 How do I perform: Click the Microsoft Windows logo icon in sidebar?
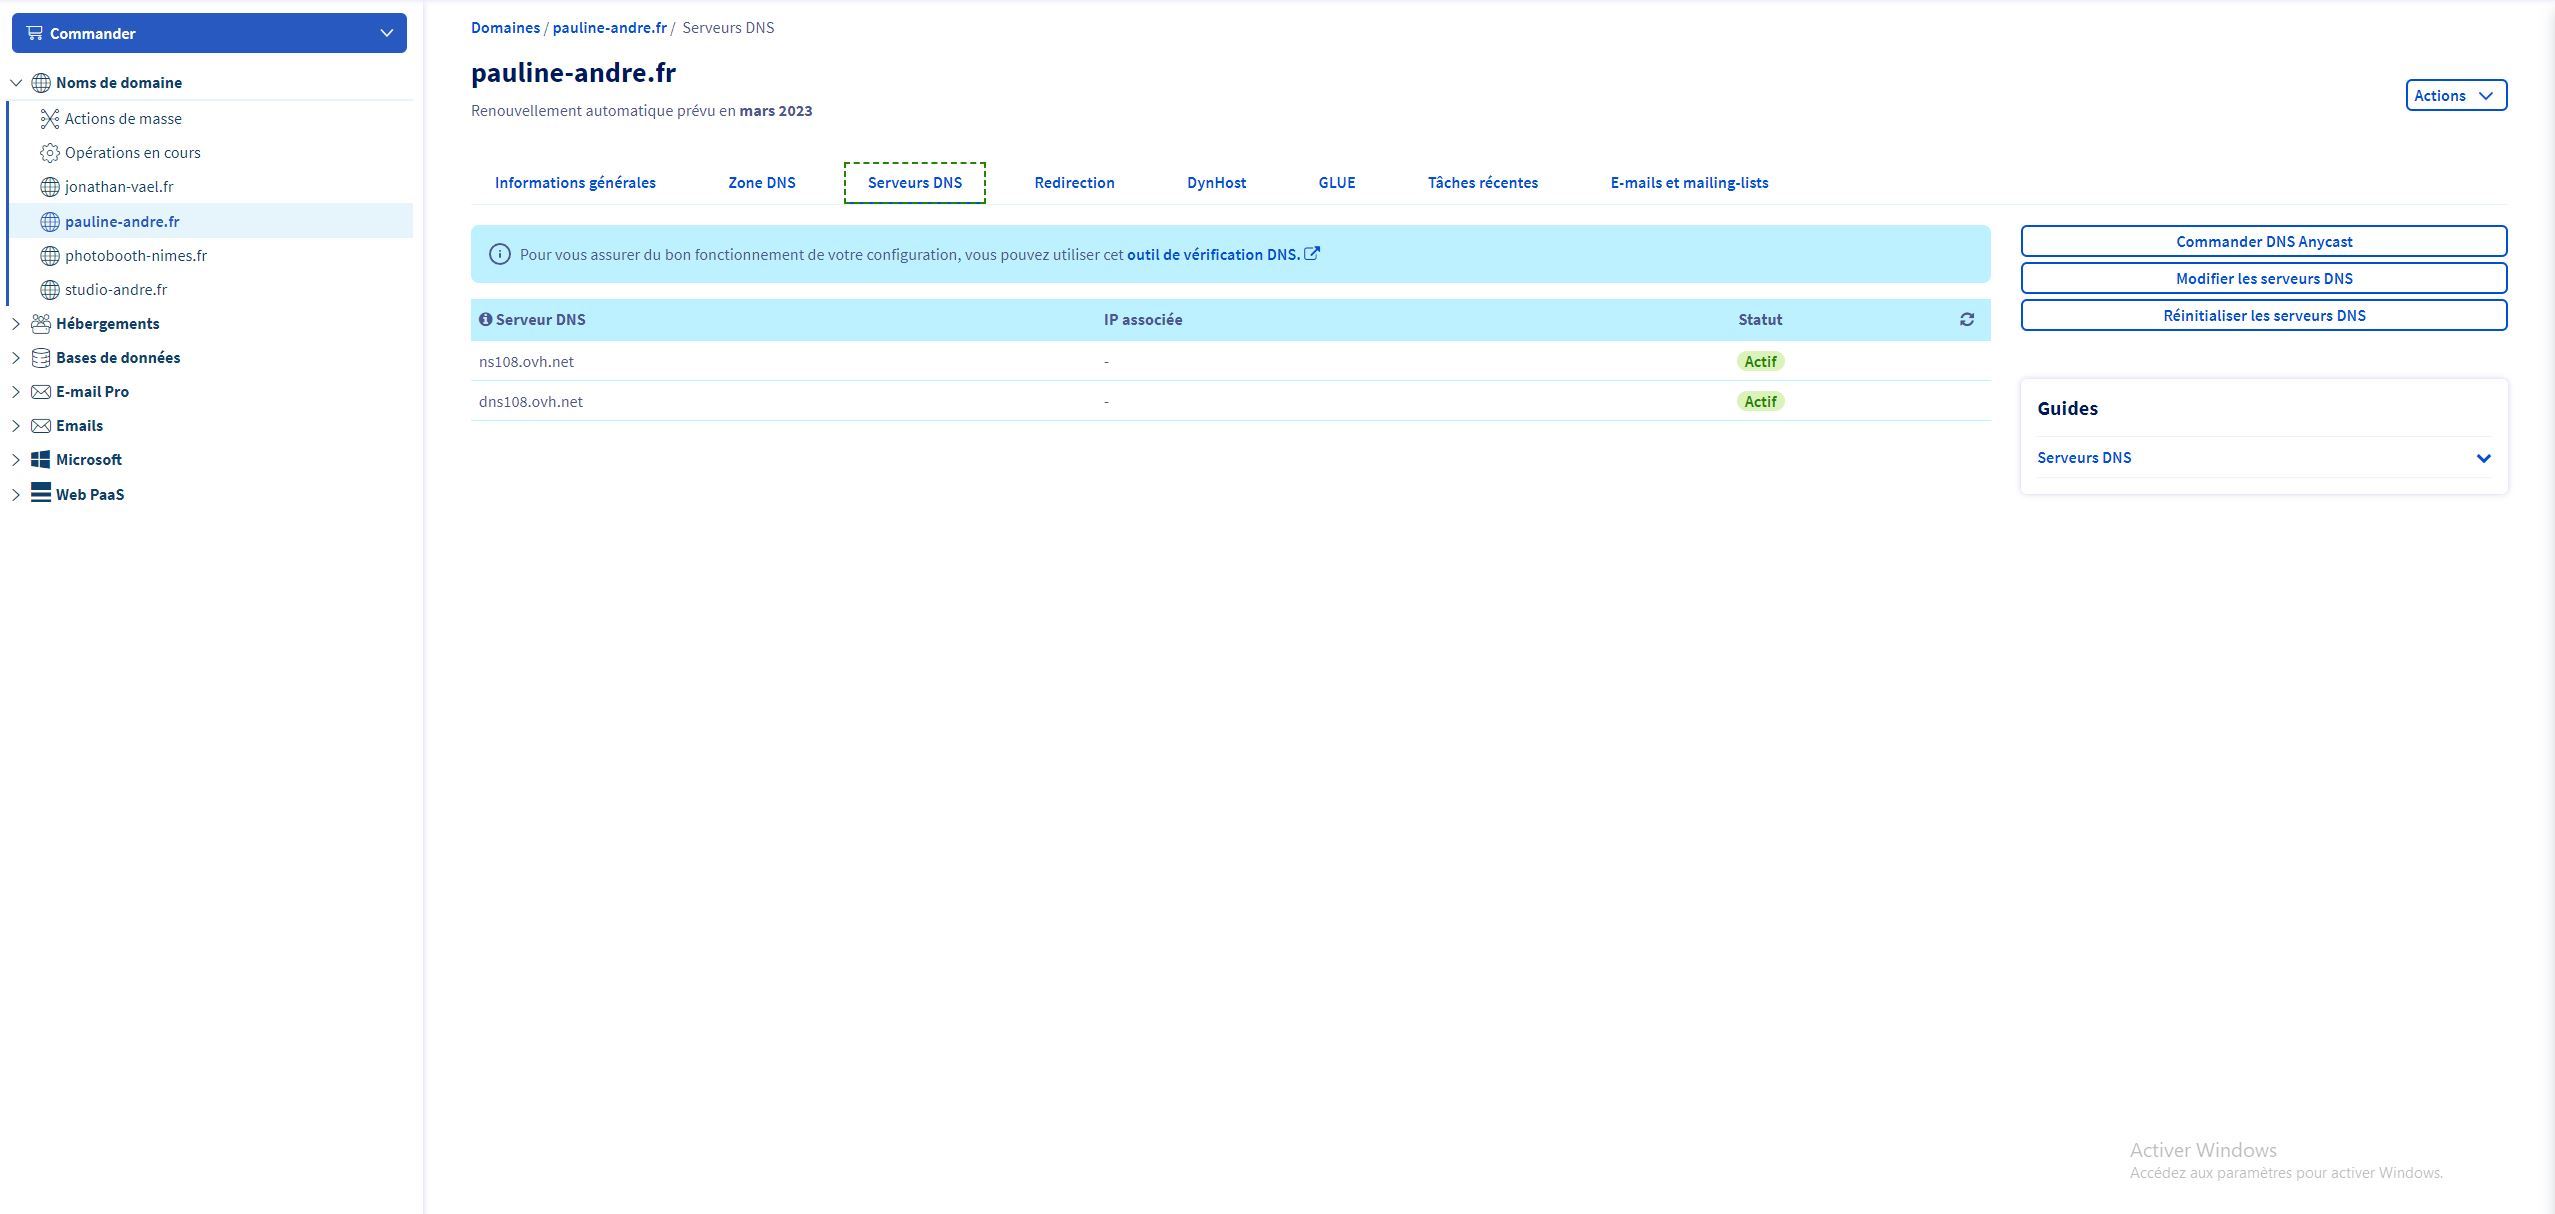(x=40, y=460)
